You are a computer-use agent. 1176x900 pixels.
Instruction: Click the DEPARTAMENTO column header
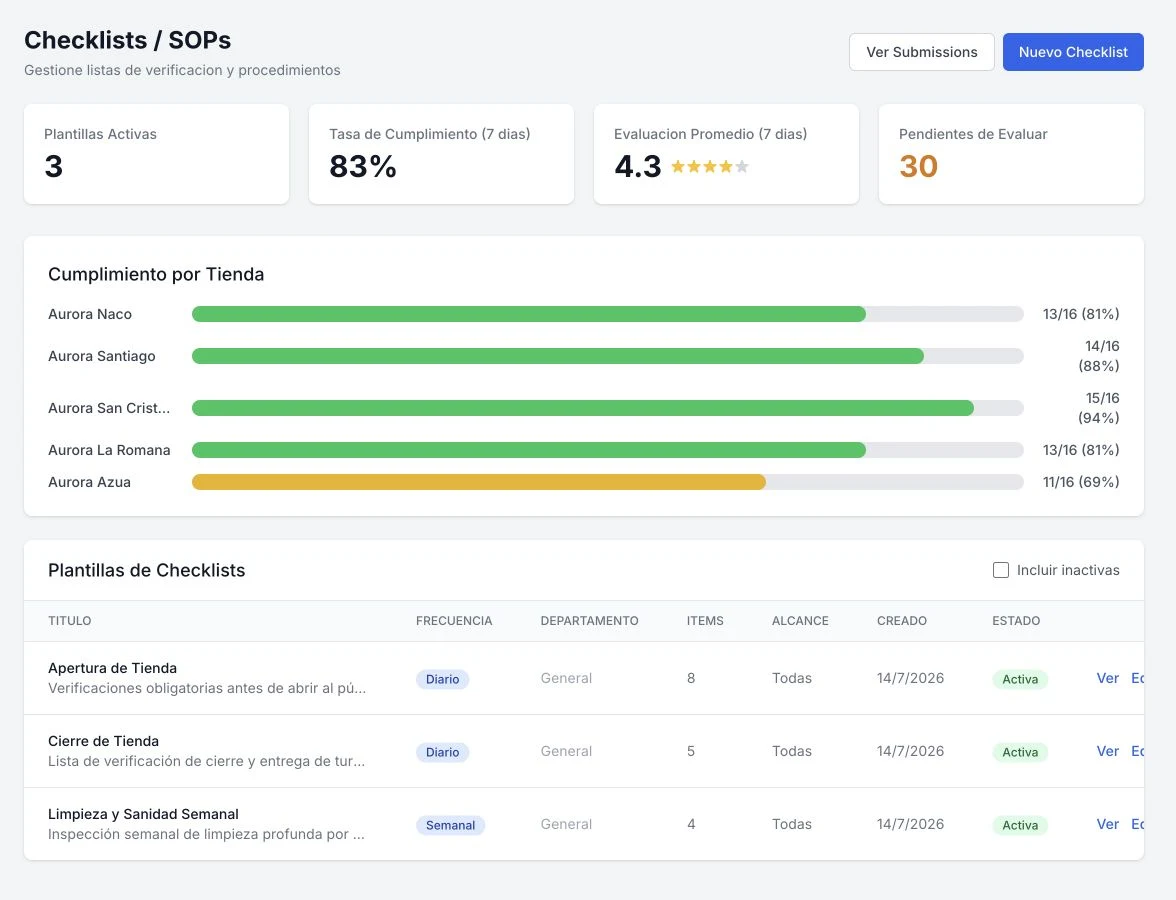[590, 621]
